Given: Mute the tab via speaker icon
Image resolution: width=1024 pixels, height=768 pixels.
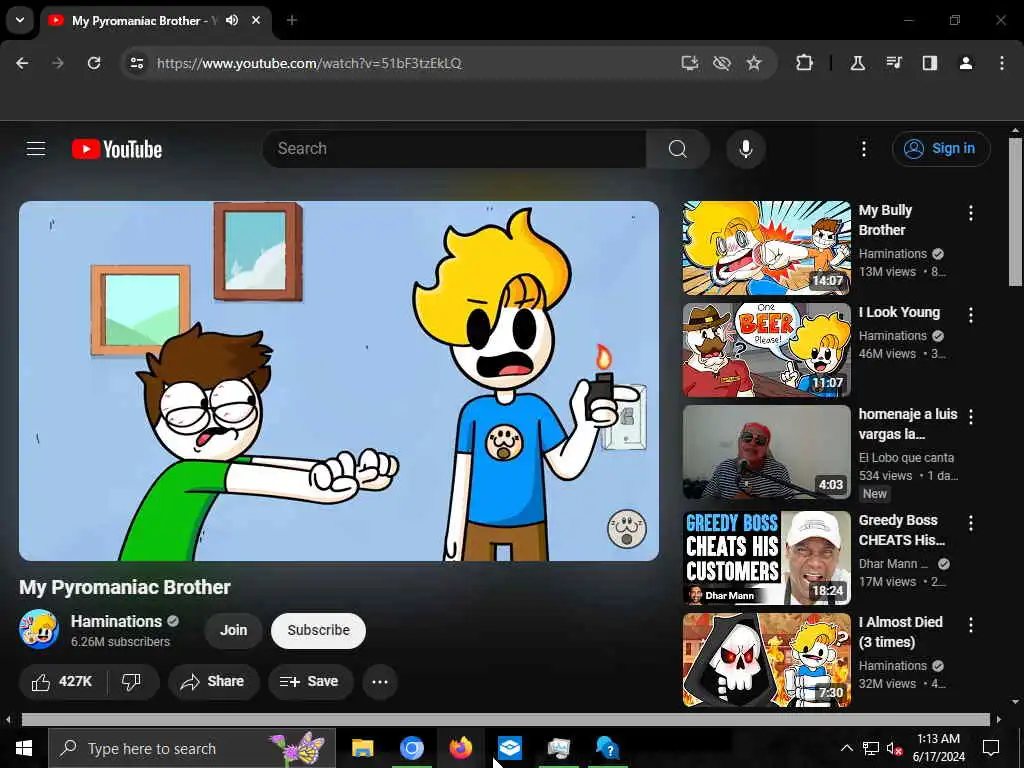Looking at the screenshot, I should (x=232, y=20).
